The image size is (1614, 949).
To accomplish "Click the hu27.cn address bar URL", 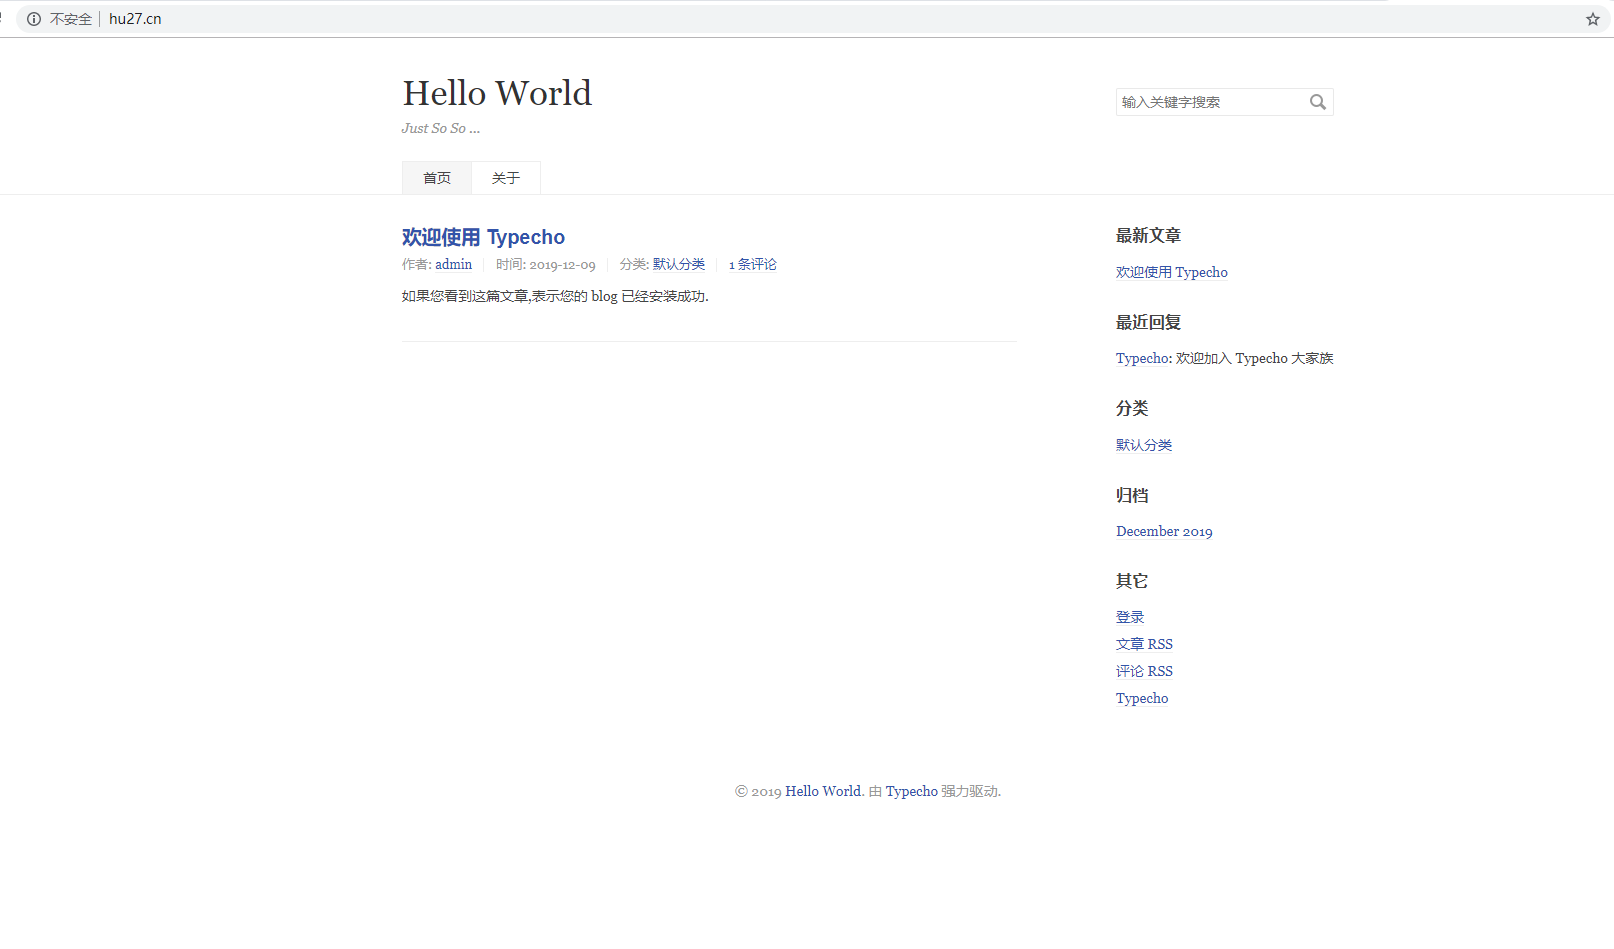I will tap(135, 19).
